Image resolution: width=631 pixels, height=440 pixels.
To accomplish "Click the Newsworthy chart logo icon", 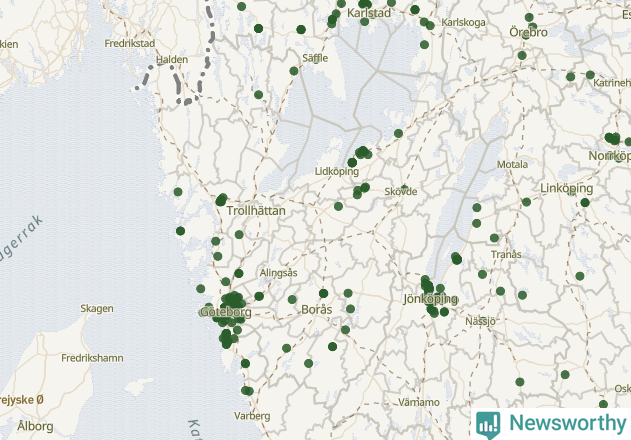I will [488, 425].
